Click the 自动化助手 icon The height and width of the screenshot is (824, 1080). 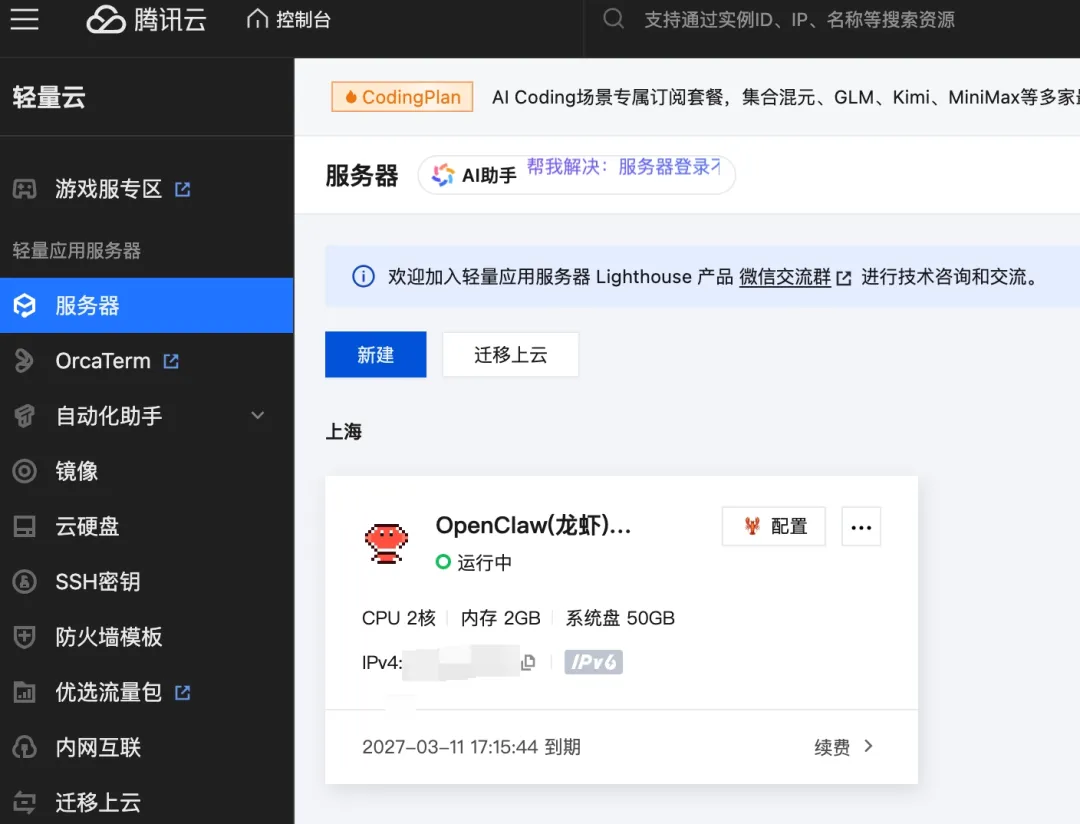(24, 416)
